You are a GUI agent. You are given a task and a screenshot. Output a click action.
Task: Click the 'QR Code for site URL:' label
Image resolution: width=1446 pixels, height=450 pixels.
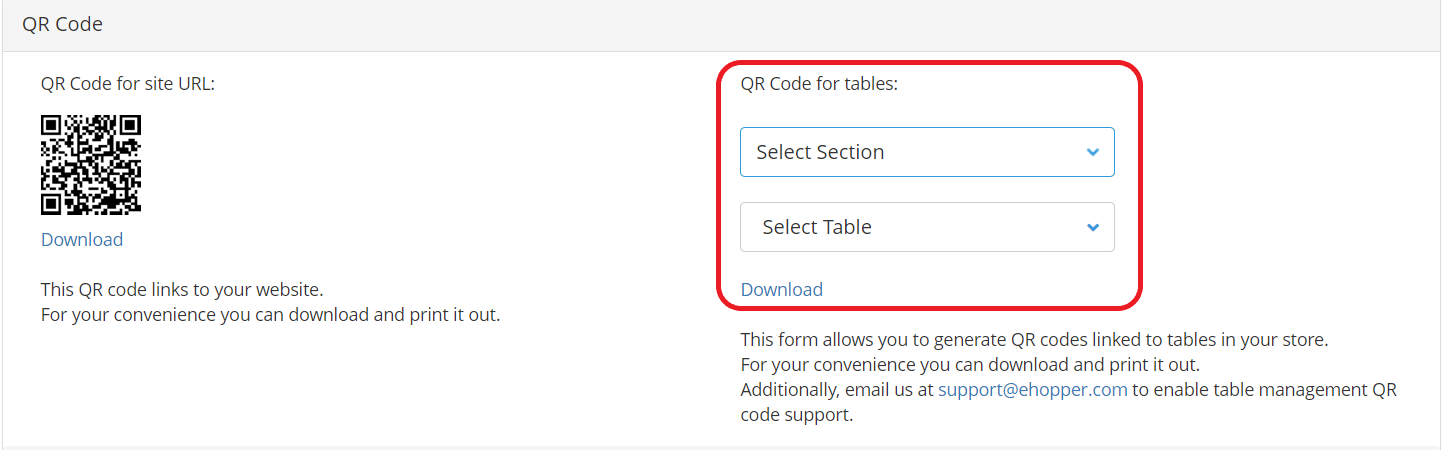(x=128, y=84)
